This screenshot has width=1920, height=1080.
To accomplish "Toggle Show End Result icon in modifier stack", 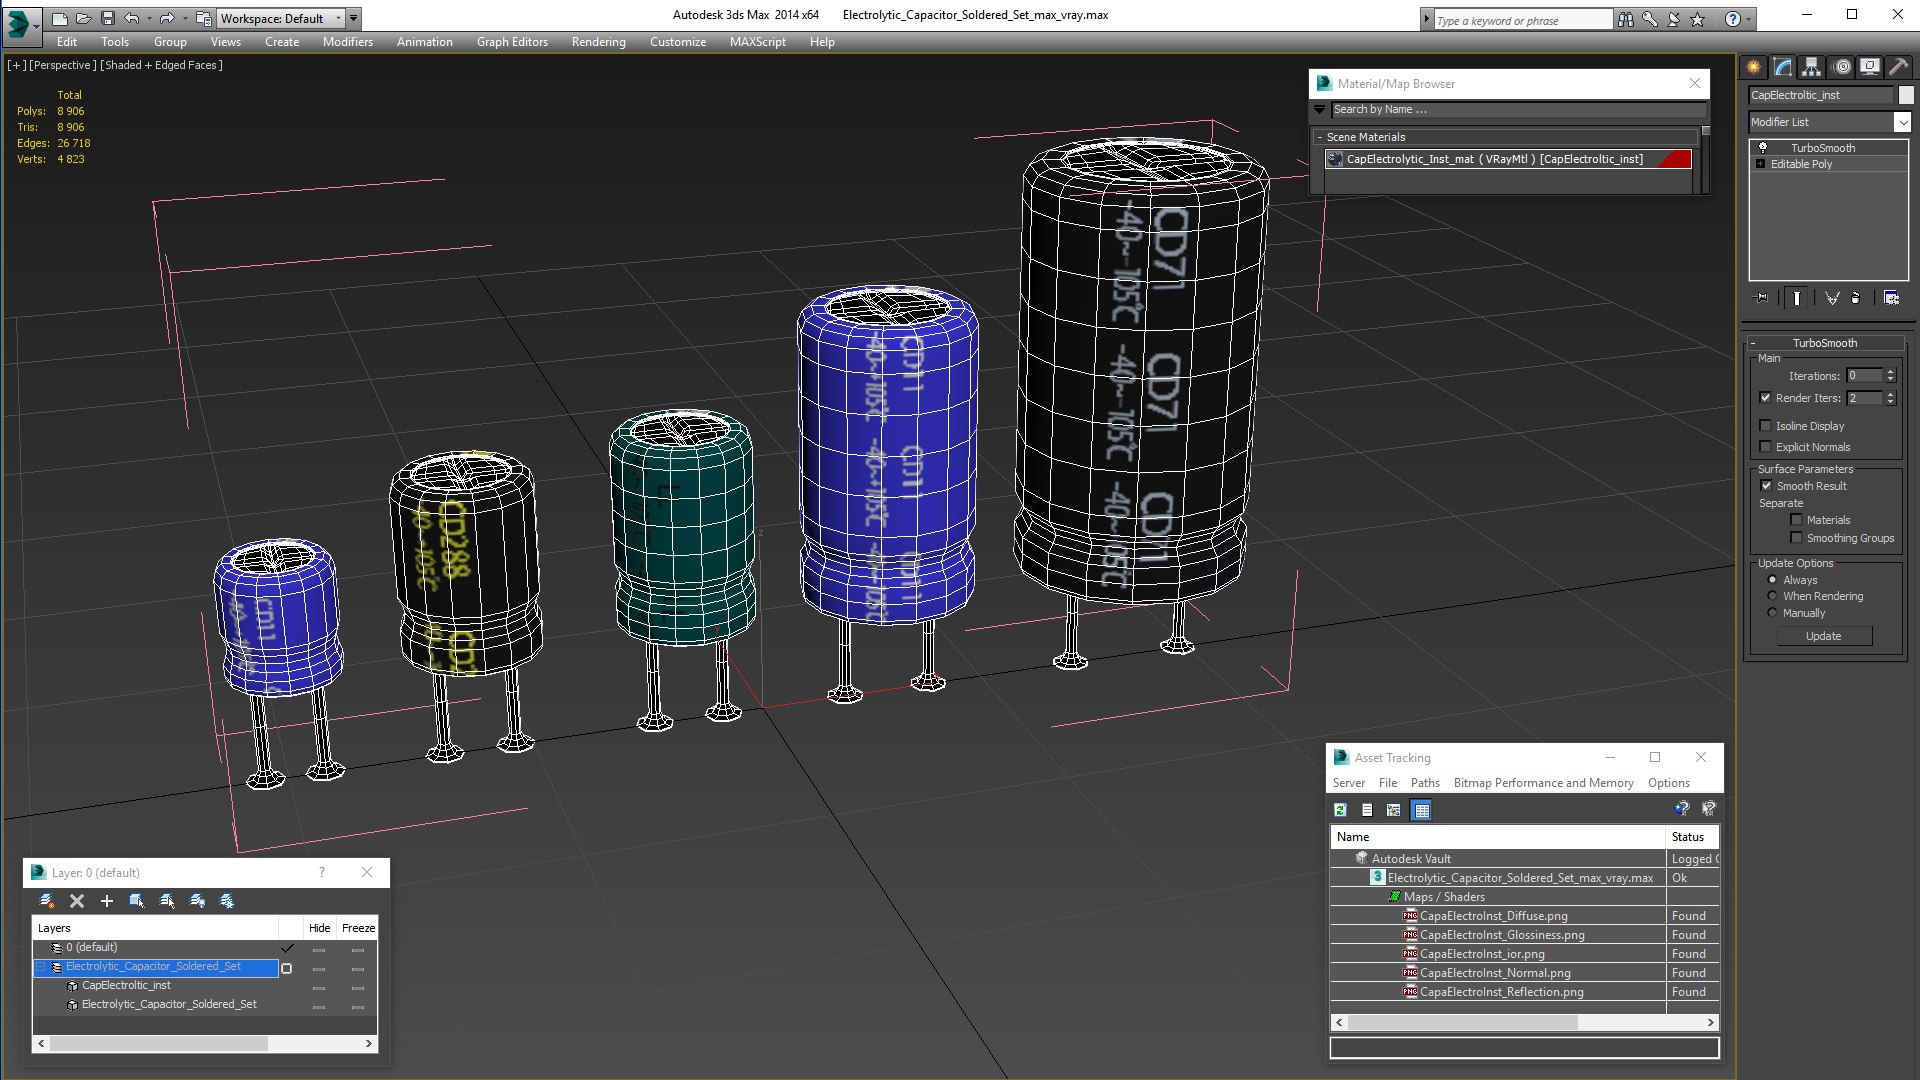I will coord(1797,298).
